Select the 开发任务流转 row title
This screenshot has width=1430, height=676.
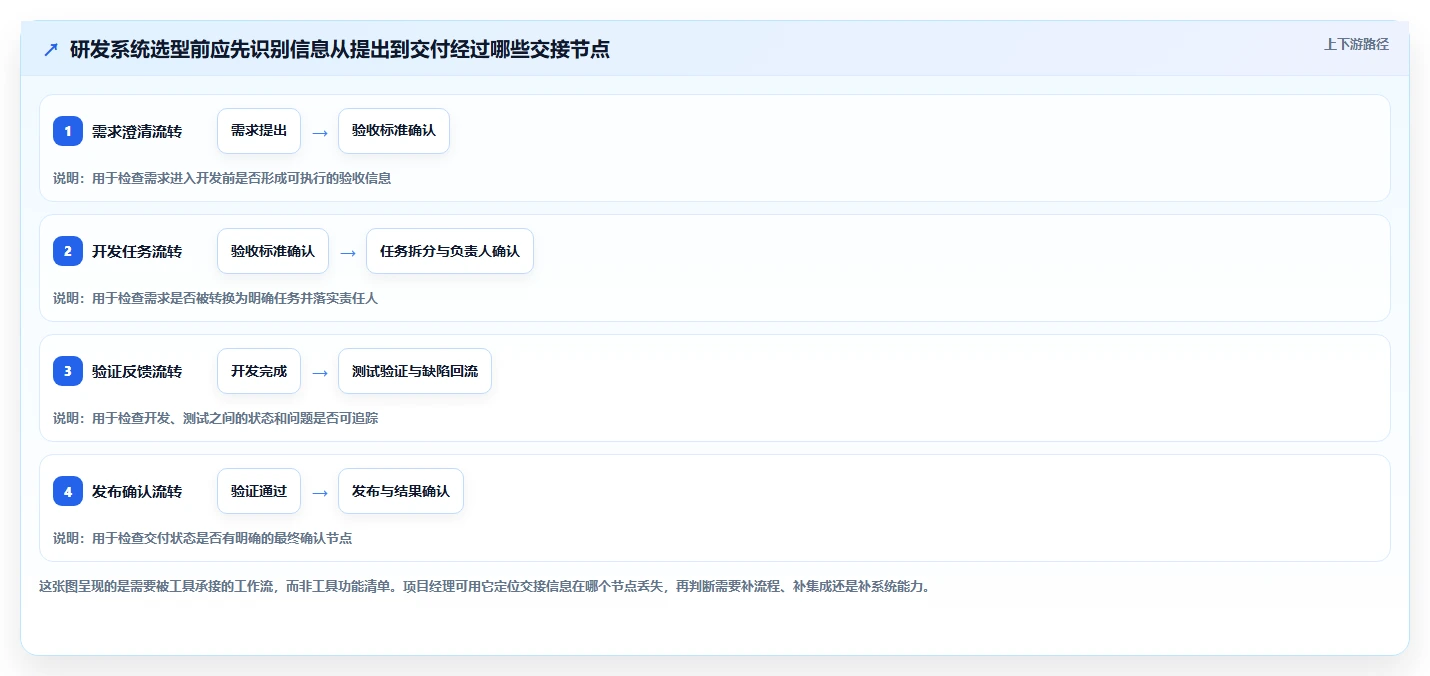pyautogui.click(x=137, y=251)
